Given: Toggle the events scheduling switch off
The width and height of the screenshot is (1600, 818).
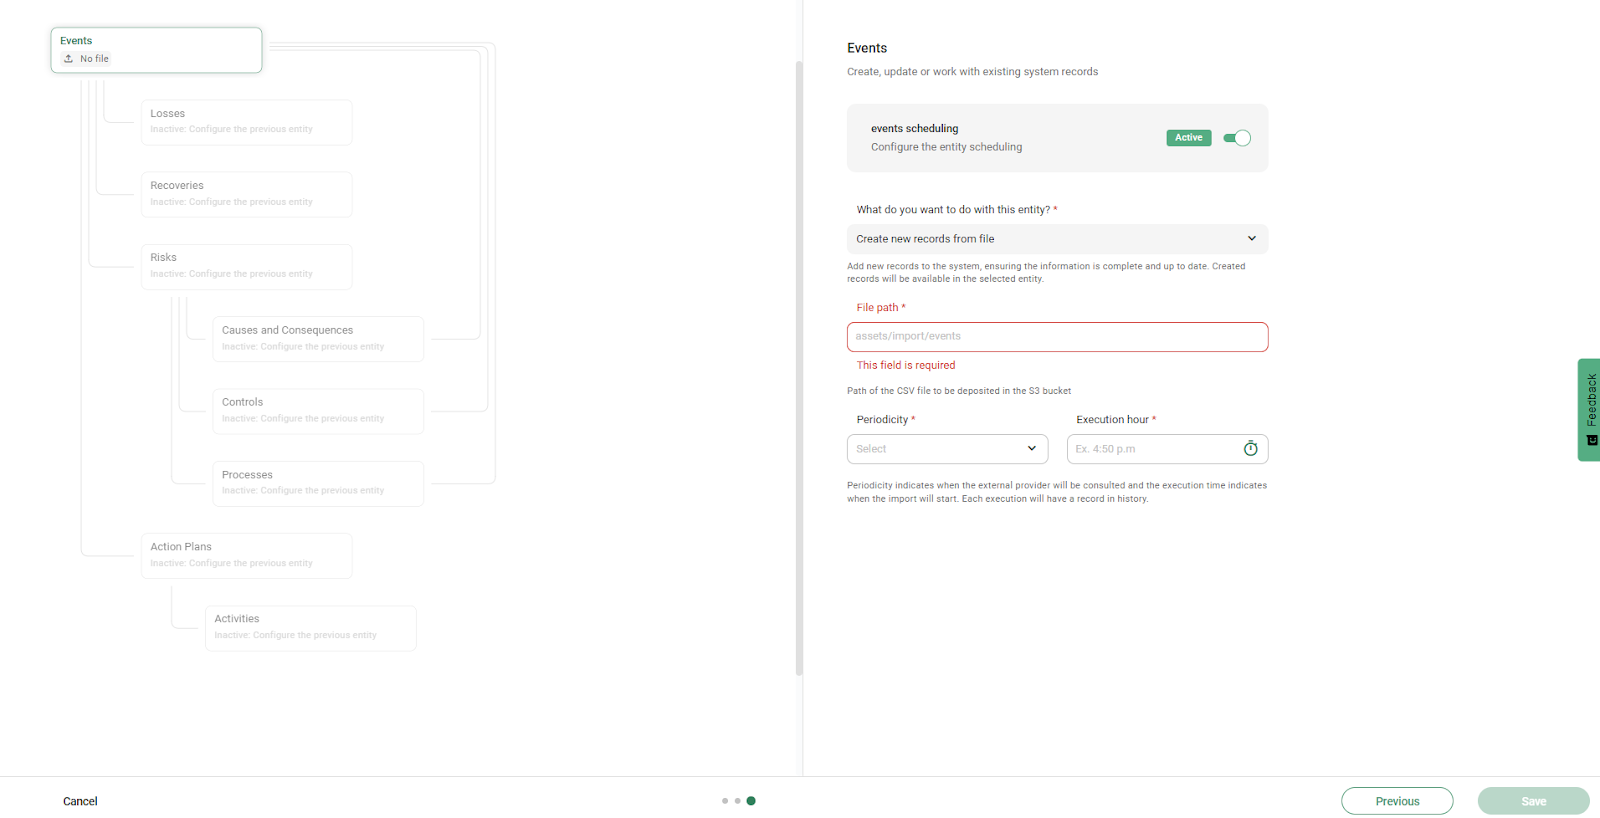Looking at the screenshot, I should coord(1237,138).
